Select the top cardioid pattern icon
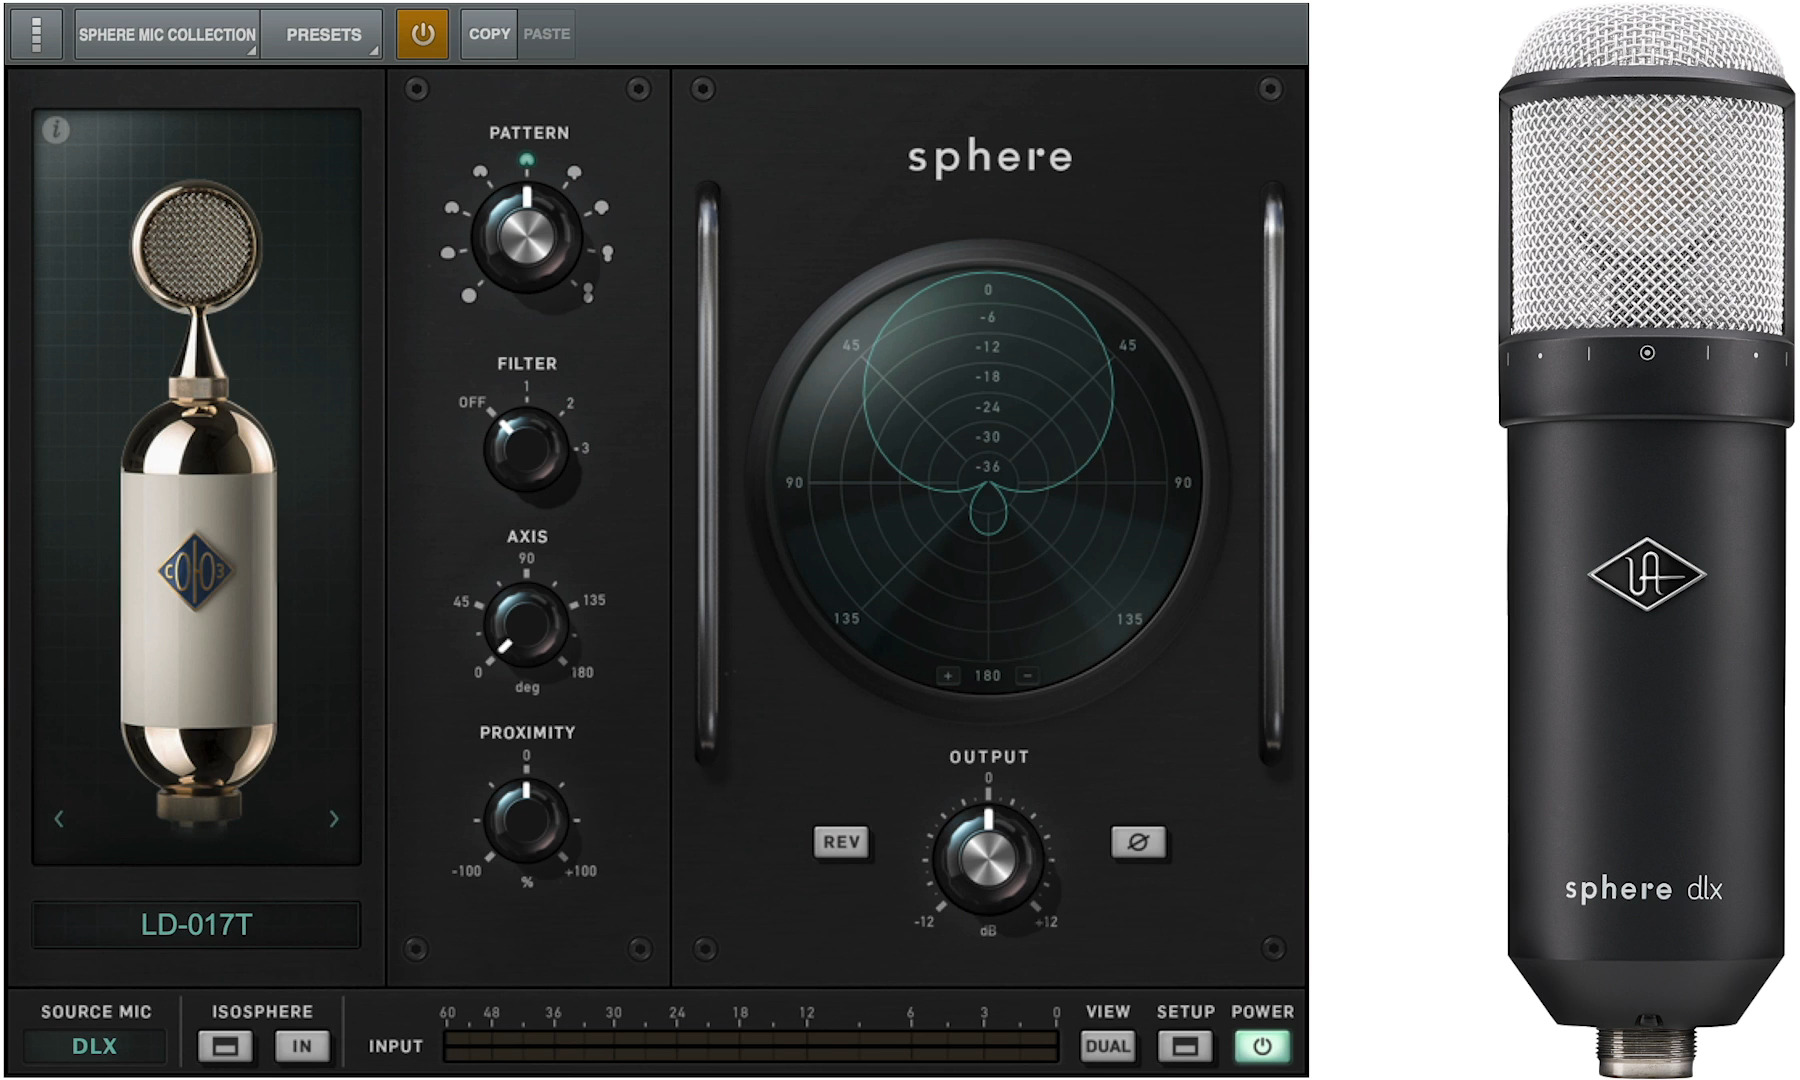This screenshot has width=1800, height=1080. [x=527, y=160]
